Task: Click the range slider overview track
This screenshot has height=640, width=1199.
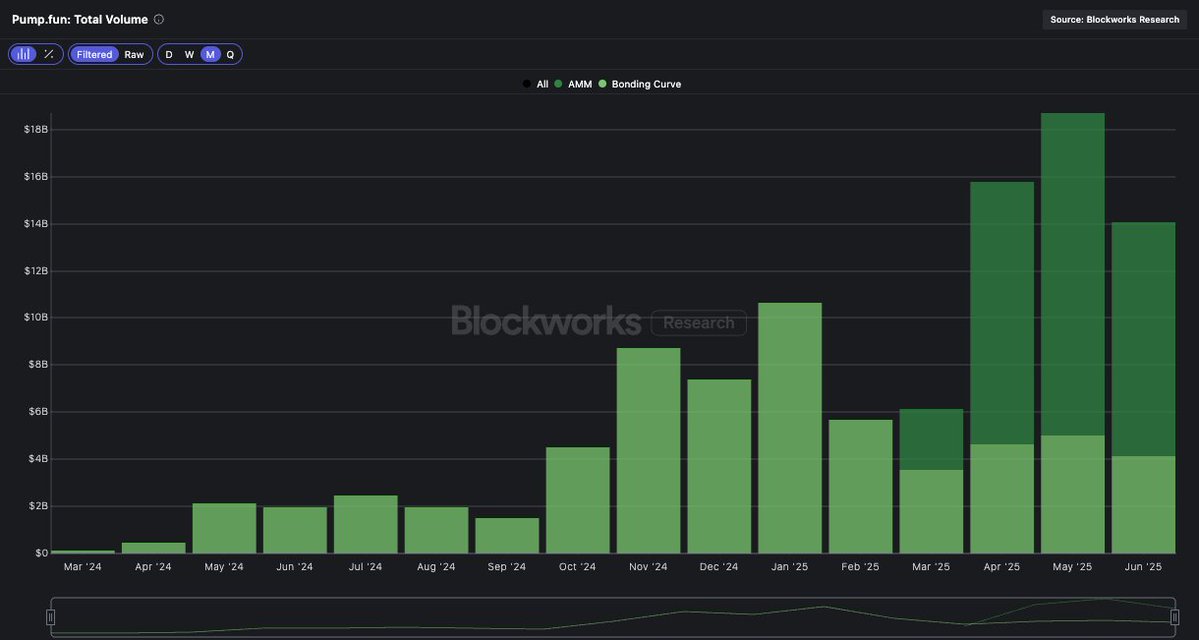Action: pos(612,617)
